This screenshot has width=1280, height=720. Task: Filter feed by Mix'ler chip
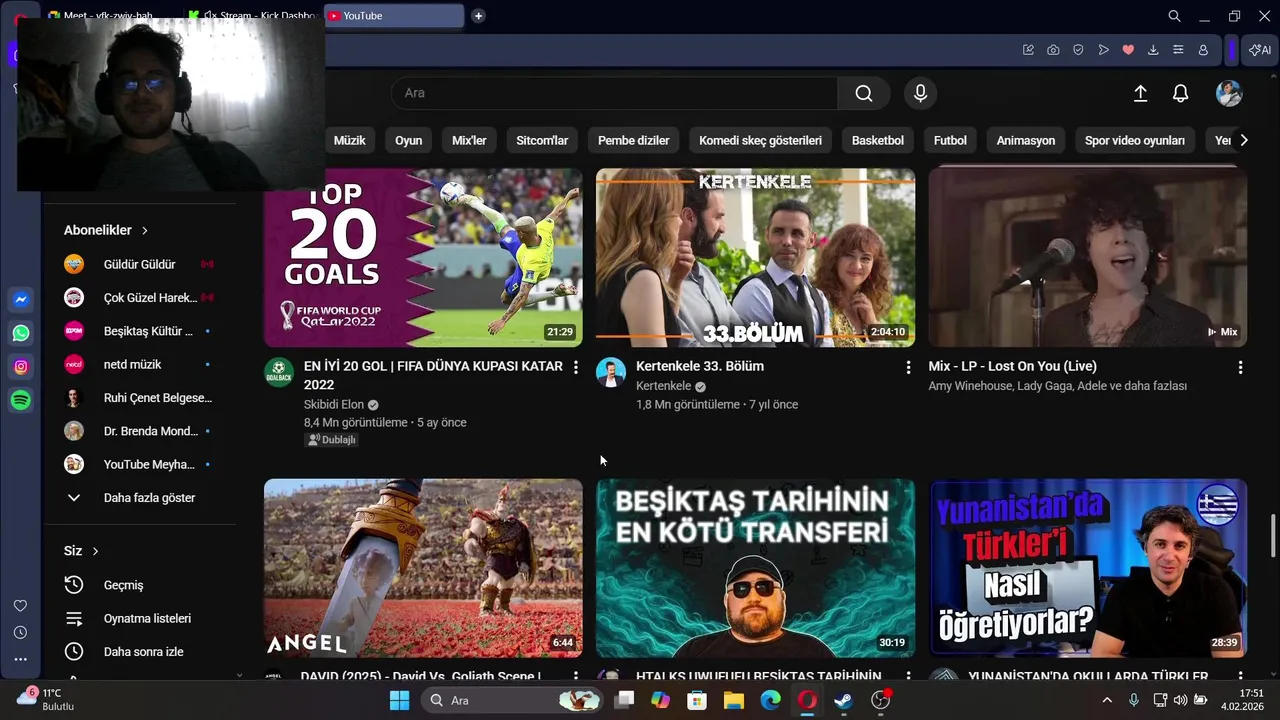tap(469, 140)
